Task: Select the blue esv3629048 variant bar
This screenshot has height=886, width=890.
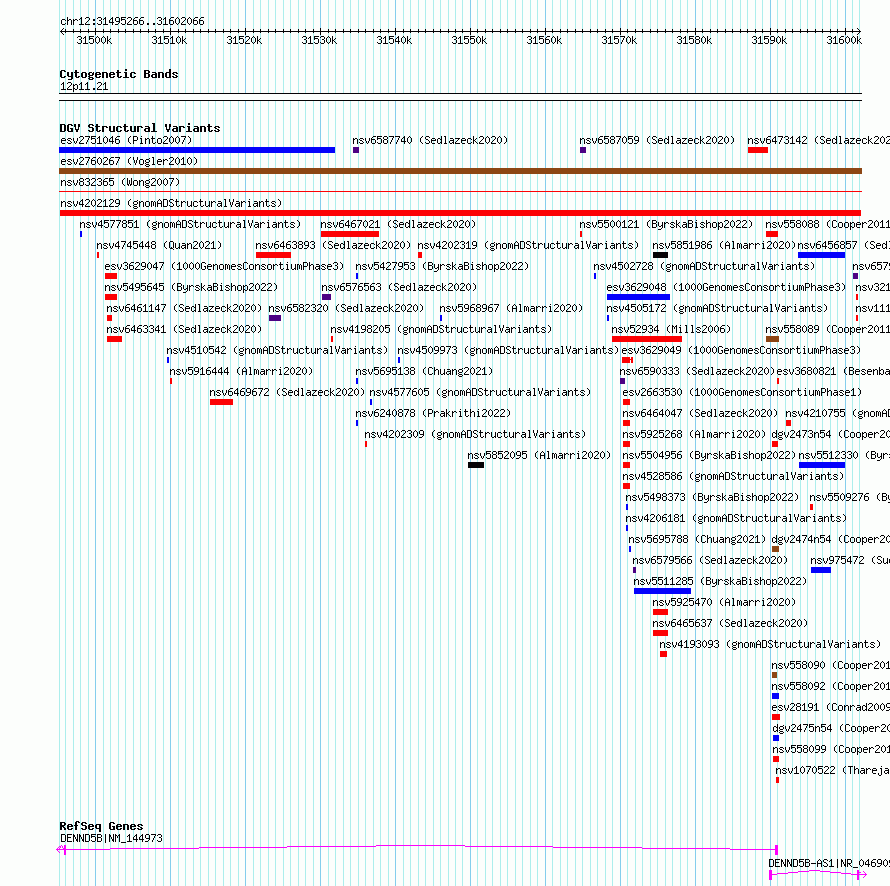Action: click(x=638, y=297)
